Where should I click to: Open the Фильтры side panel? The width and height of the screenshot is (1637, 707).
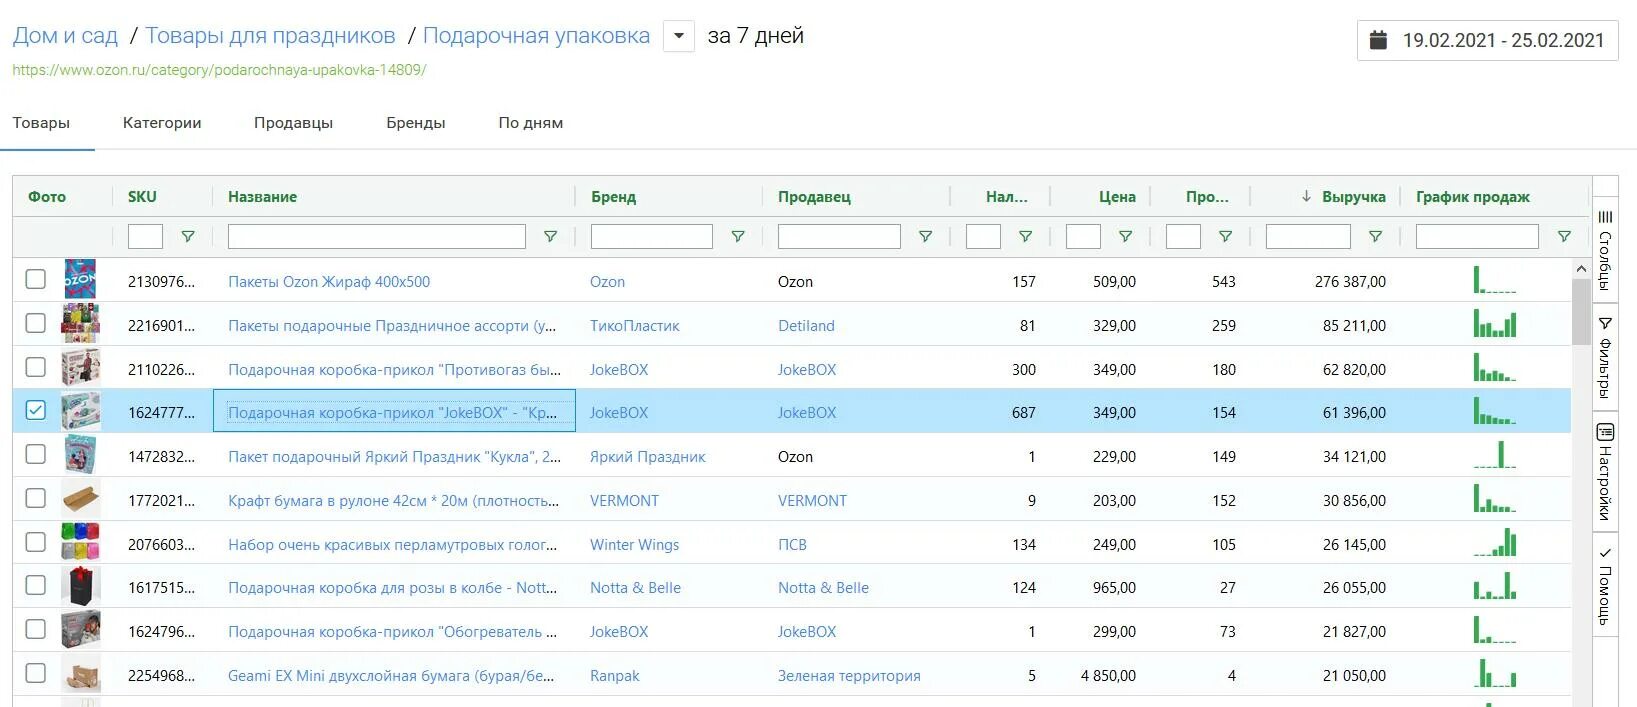click(x=1605, y=357)
